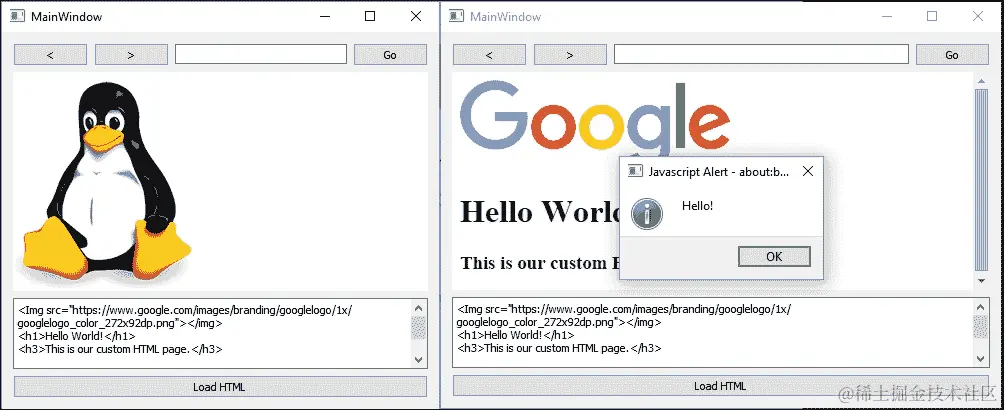Click the Tux penguin image in the left window
Viewport: 1004px width, 410px height.
(x=106, y=183)
